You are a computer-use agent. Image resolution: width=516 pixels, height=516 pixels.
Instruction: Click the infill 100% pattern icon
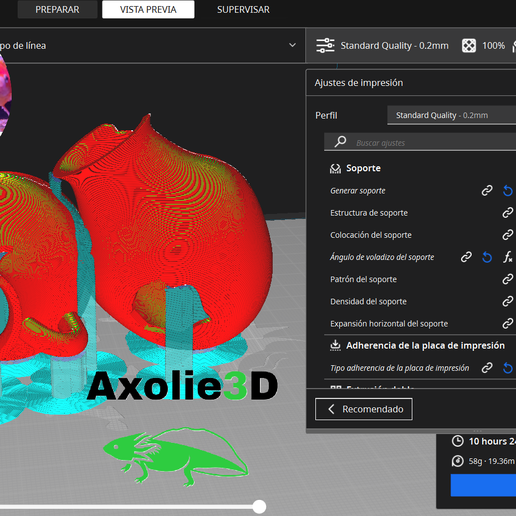469,45
